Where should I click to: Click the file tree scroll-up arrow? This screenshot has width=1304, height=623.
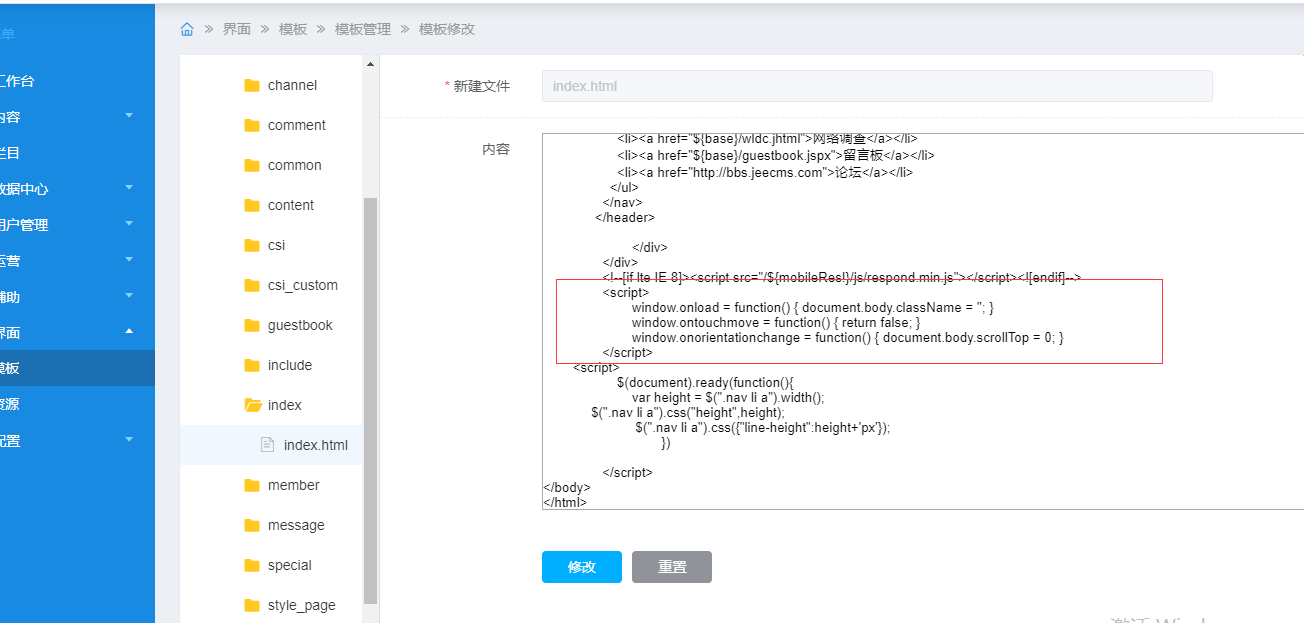point(371,65)
